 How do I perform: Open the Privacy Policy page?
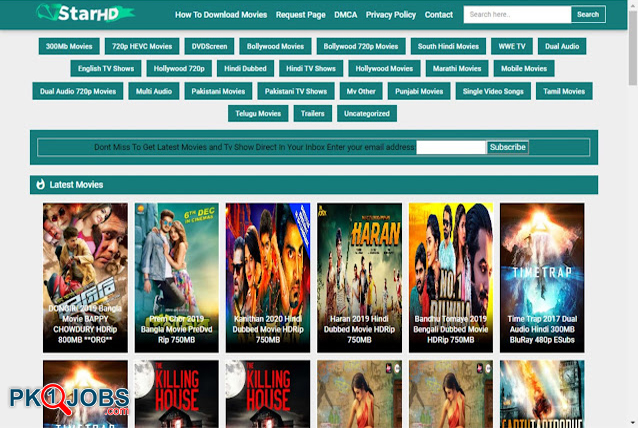coord(391,15)
